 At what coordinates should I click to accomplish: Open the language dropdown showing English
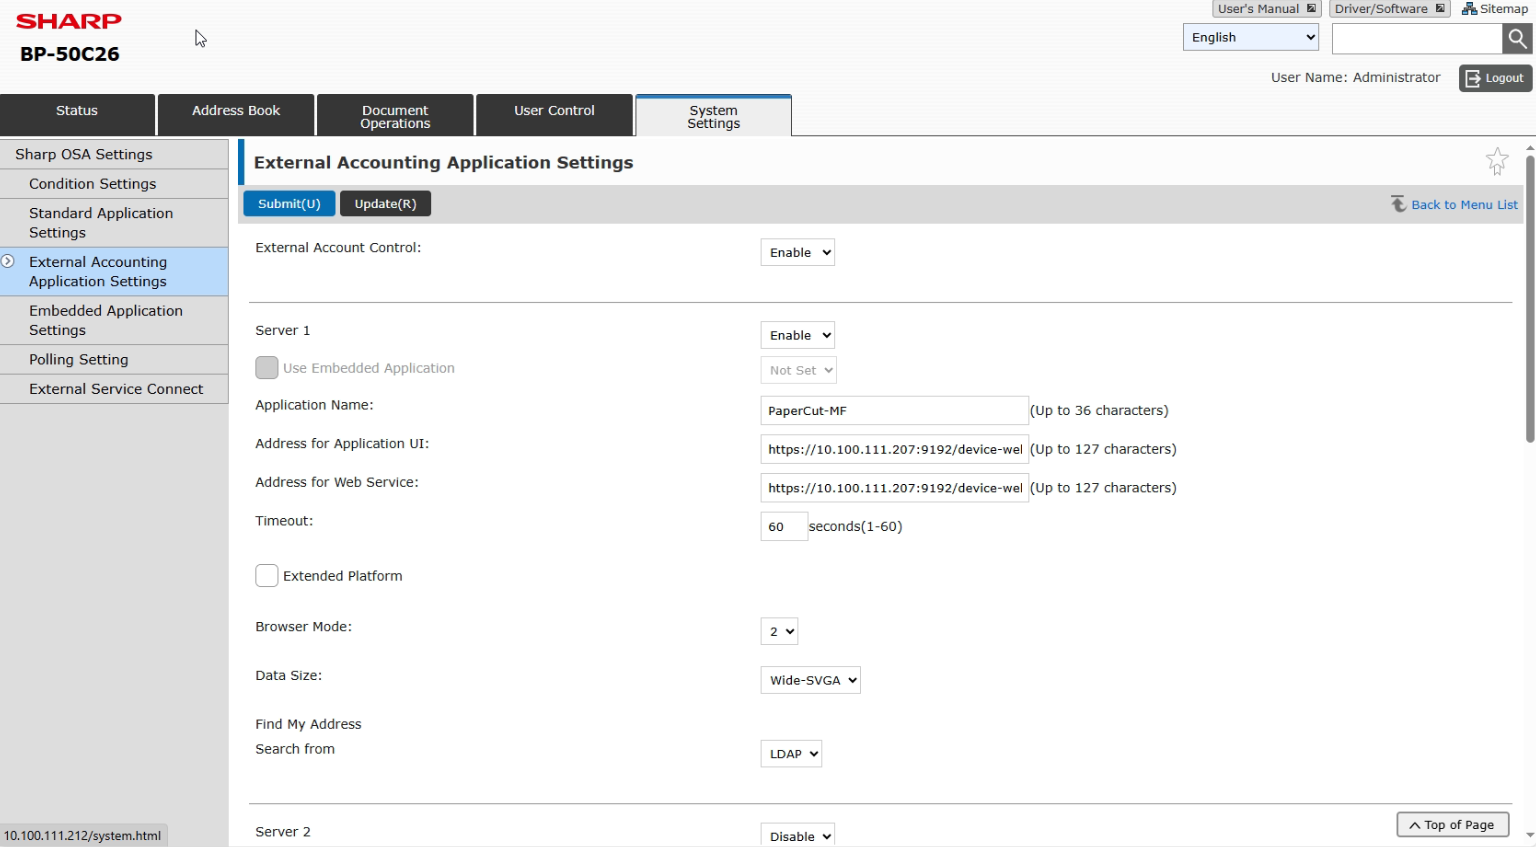pyautogui.click(x=1251, y=38)
